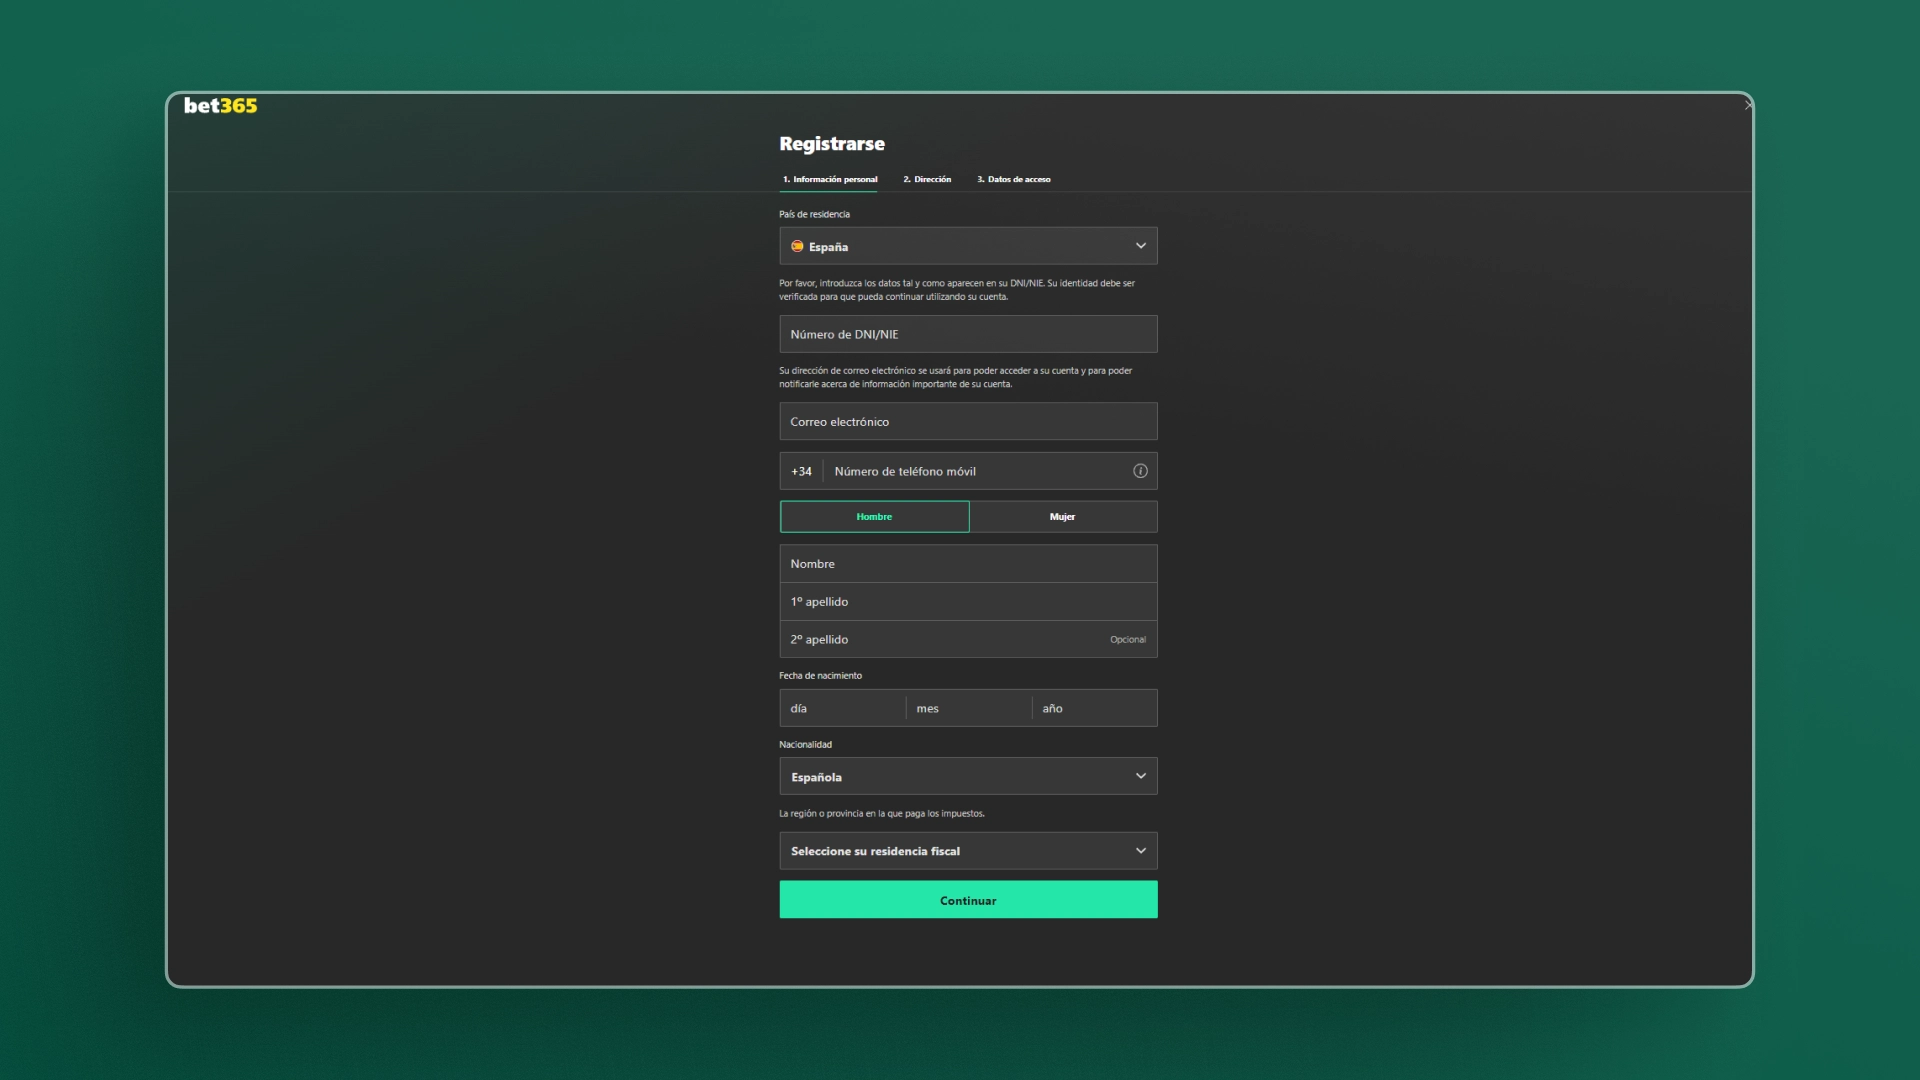Select año of birth field
The width and height of the screenshot is (1920, 1080).
1095,708
